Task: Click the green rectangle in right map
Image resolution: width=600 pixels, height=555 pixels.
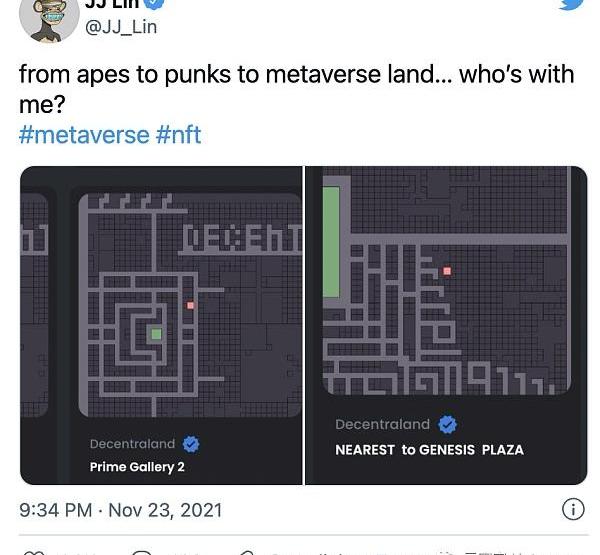Action: coord(331,242)
